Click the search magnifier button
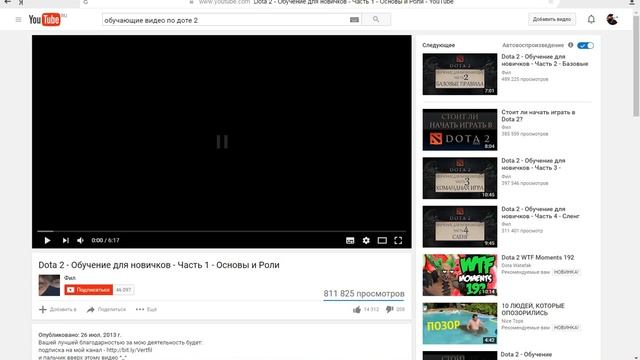Screen dimensions: 640x360 [x=376, y=19]
